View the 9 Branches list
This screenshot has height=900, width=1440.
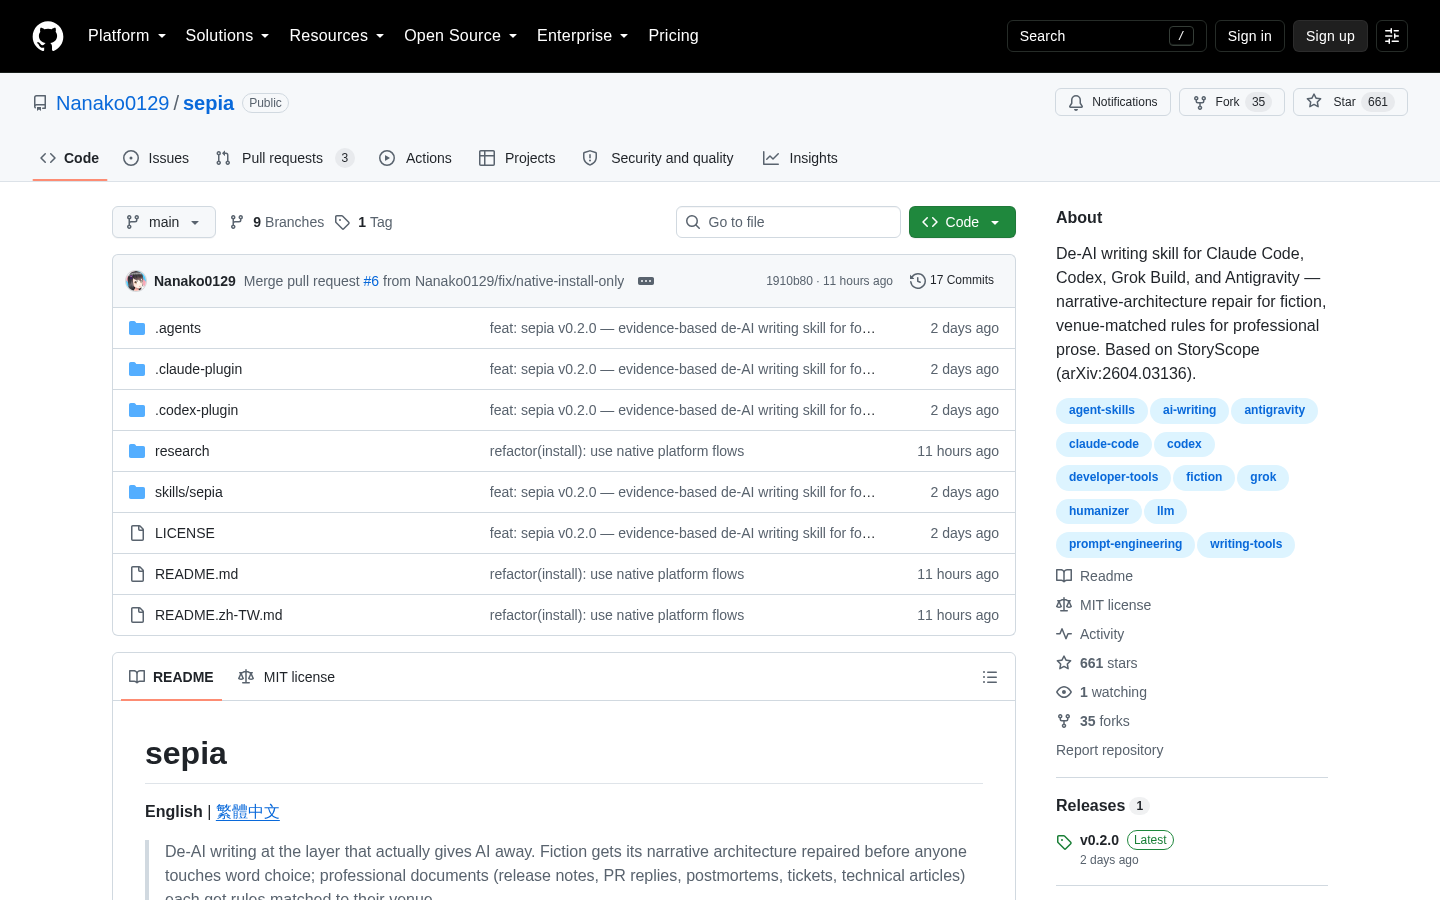pyautogui.click(x=277, y=222)
